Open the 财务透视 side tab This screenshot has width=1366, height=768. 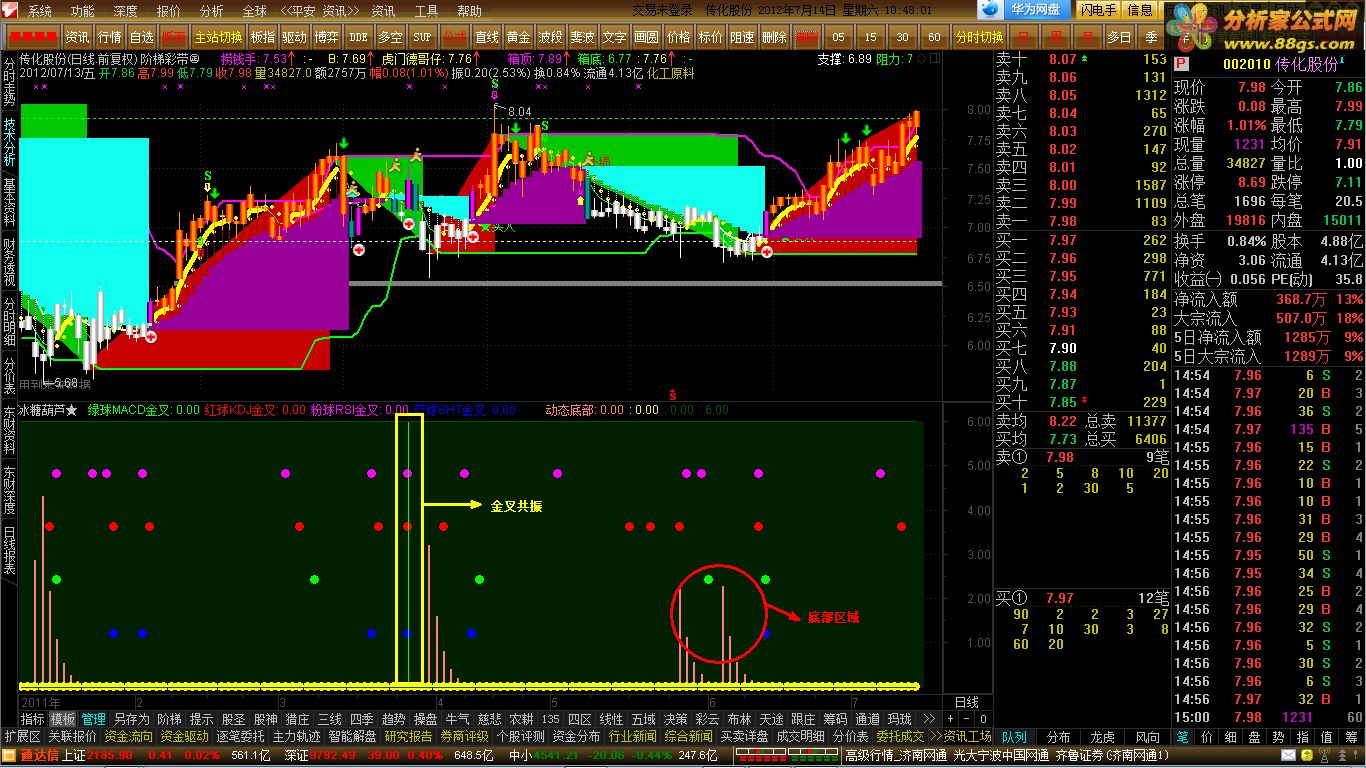pyautogui.click(x=9, y=261)
